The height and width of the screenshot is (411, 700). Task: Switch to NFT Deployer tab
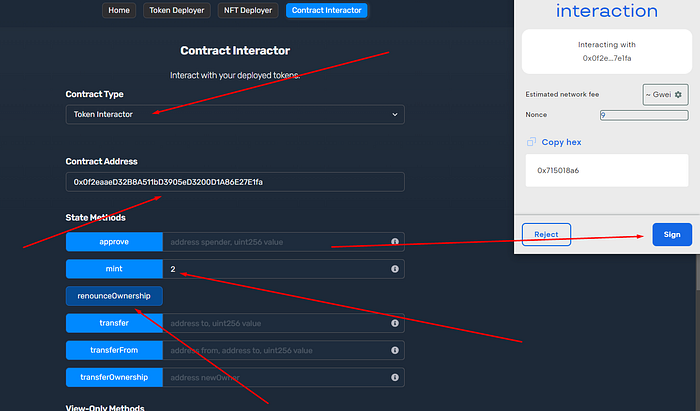click(x=248, y=10)
